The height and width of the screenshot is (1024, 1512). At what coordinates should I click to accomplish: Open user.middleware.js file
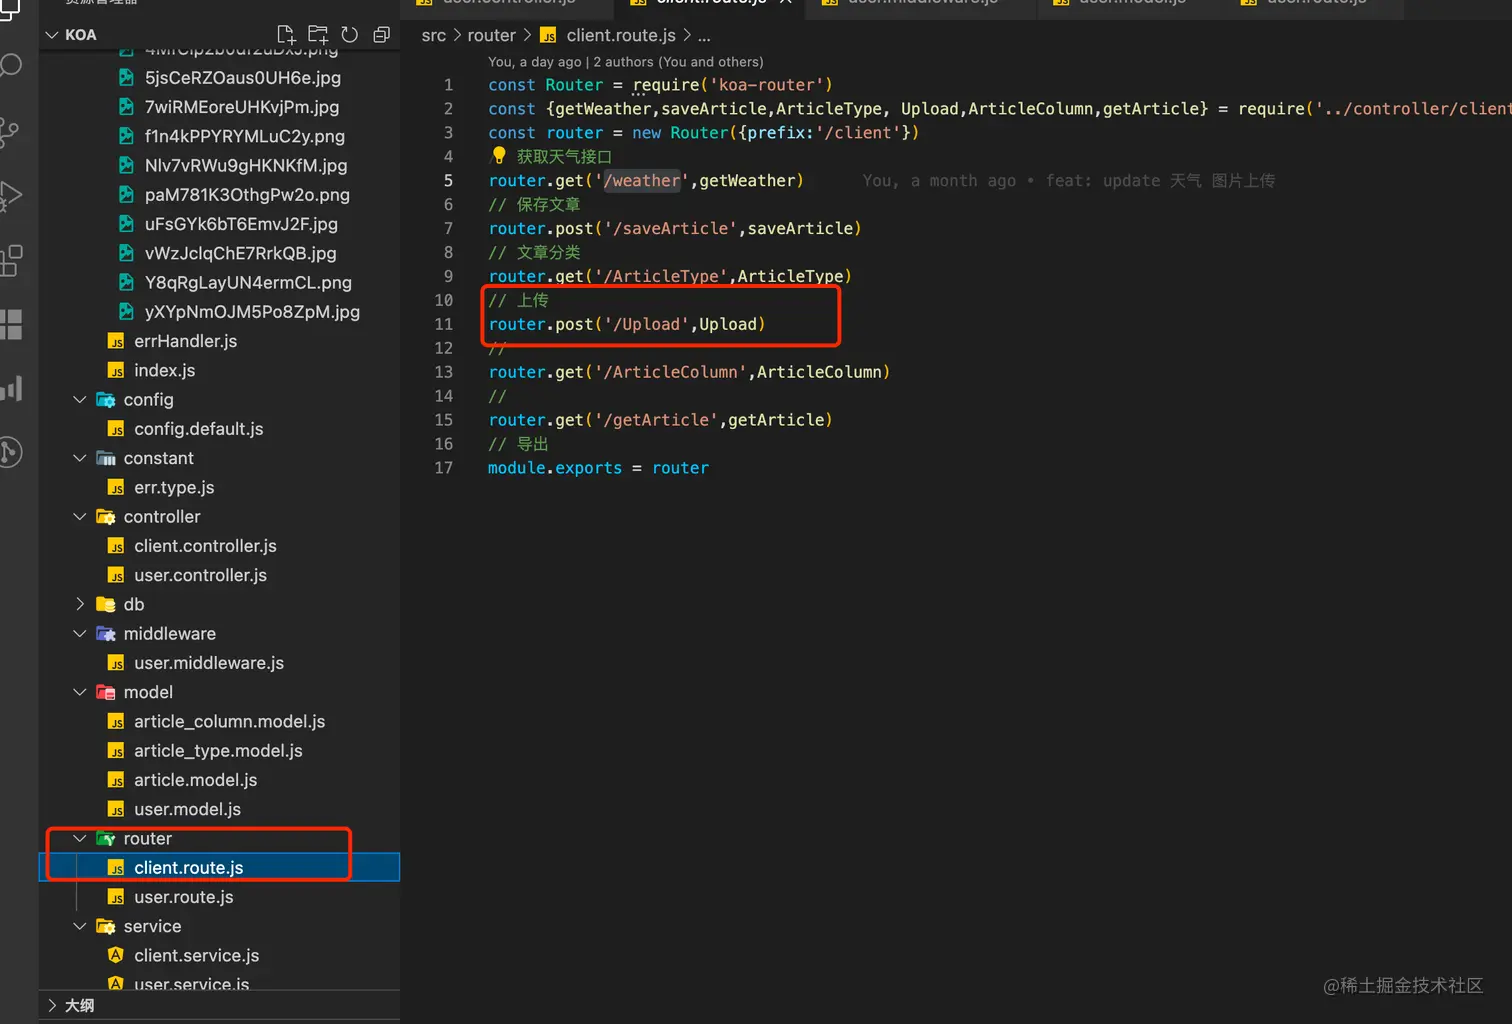point(209,663)
